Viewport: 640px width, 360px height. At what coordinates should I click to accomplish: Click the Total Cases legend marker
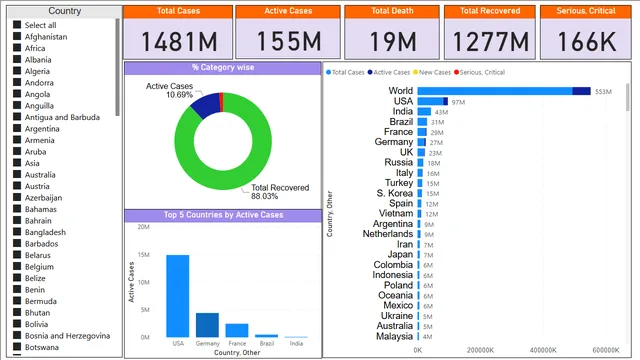point(329,72)
